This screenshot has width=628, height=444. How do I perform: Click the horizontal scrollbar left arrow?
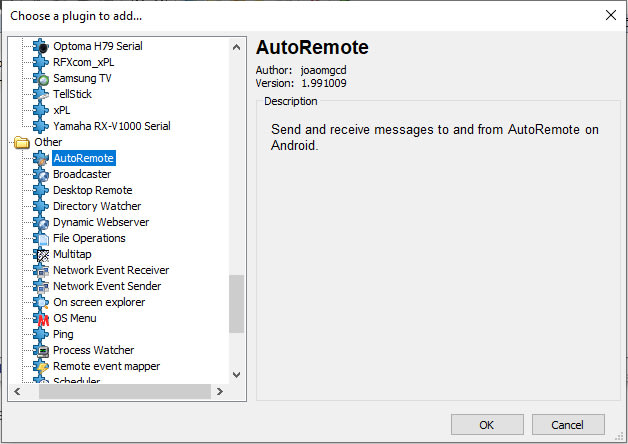17,391
